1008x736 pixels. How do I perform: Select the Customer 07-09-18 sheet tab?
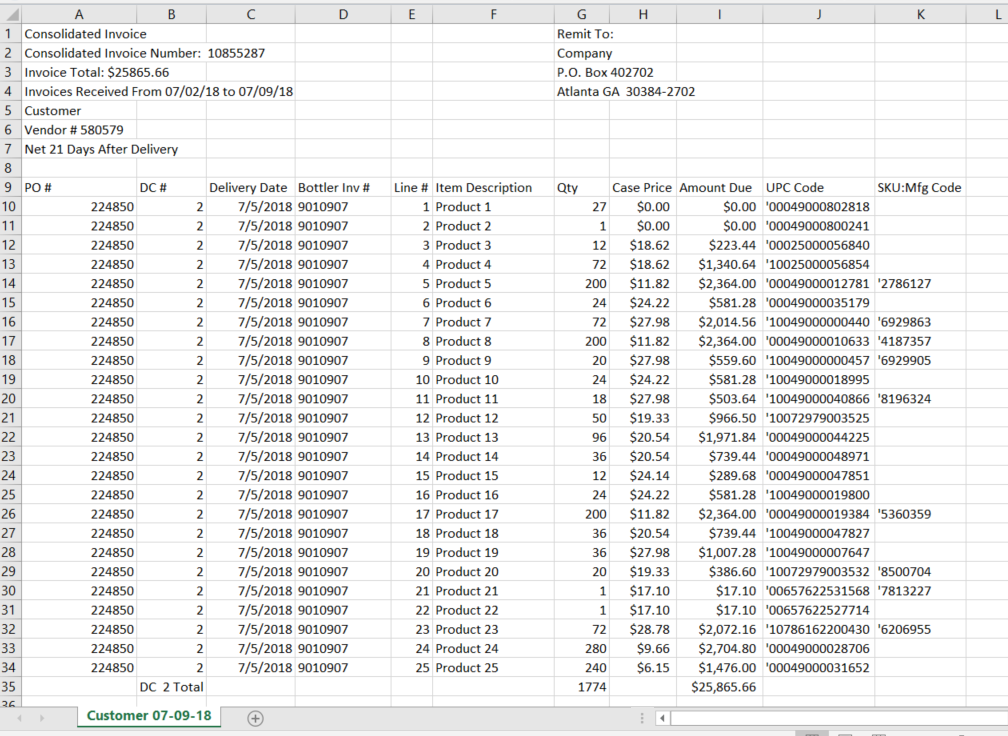[148, 716]
